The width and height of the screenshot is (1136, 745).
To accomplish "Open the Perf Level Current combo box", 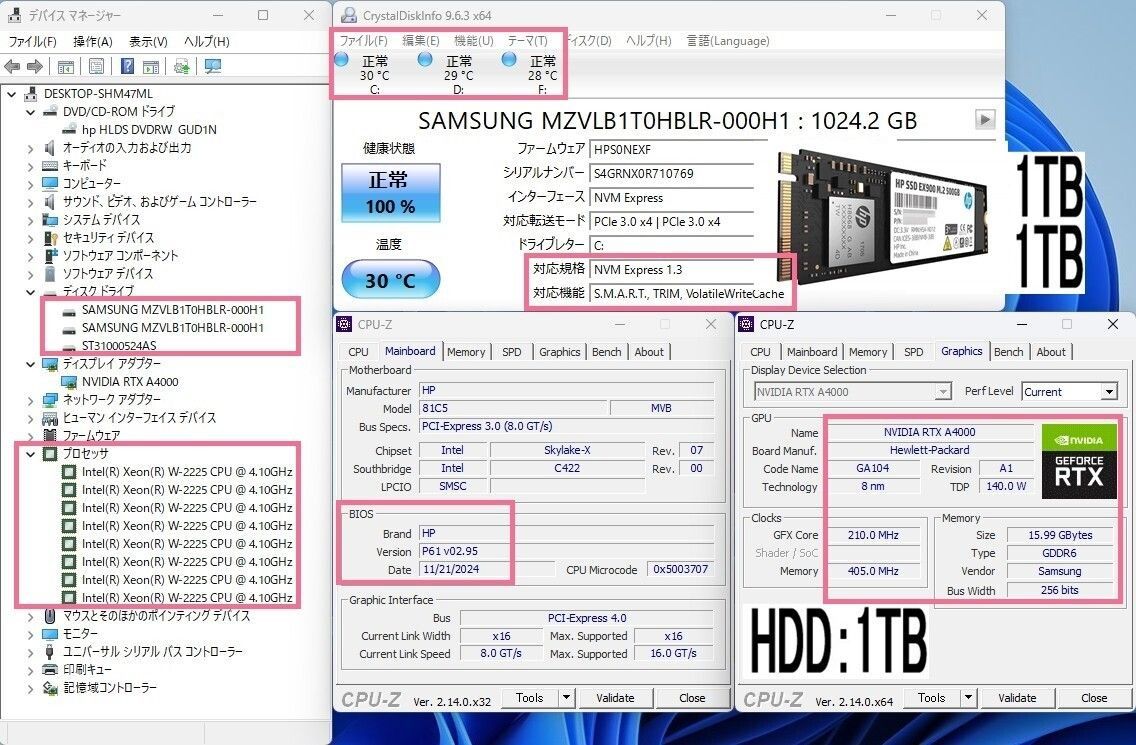I will (1069, 391).
